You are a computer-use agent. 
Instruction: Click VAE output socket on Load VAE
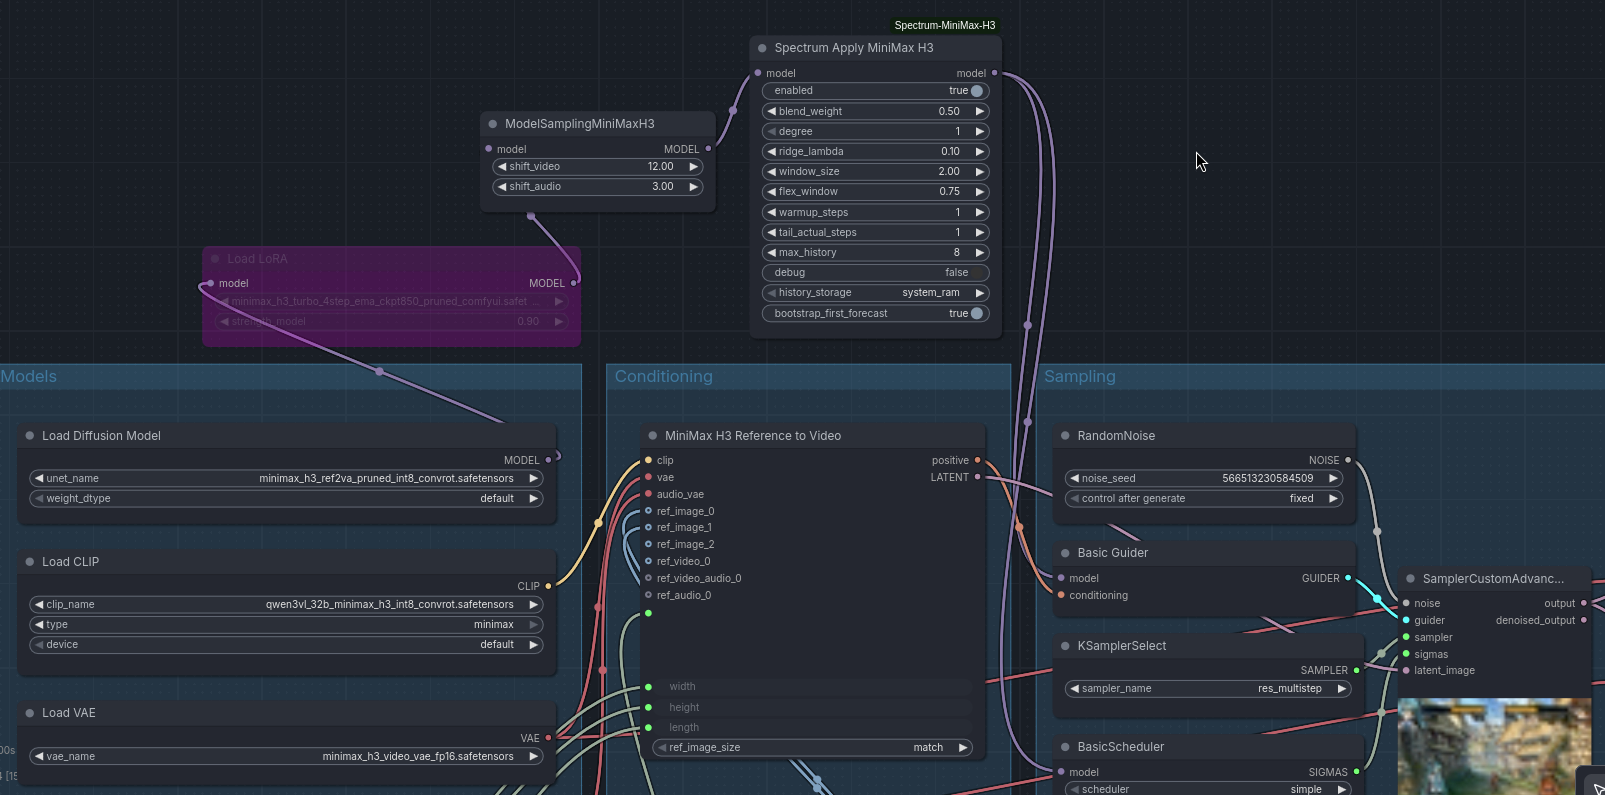pos(548,738)
